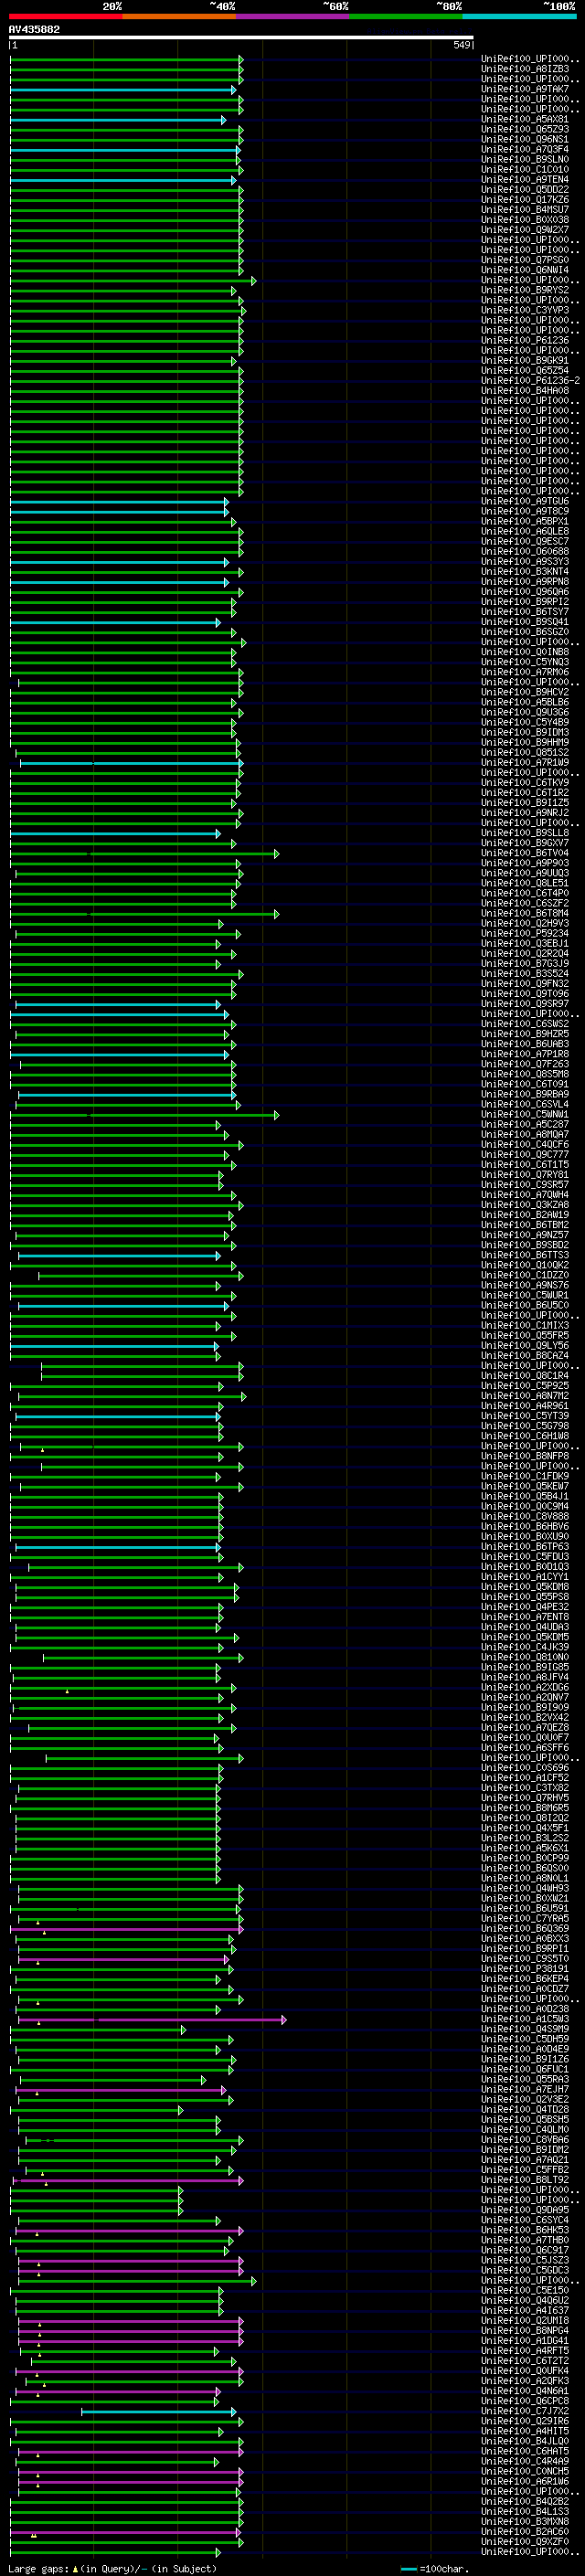Screen dimensions: 585x2576
Task: Click the =100char. scale legend
Action: [x=433, y=2568]
